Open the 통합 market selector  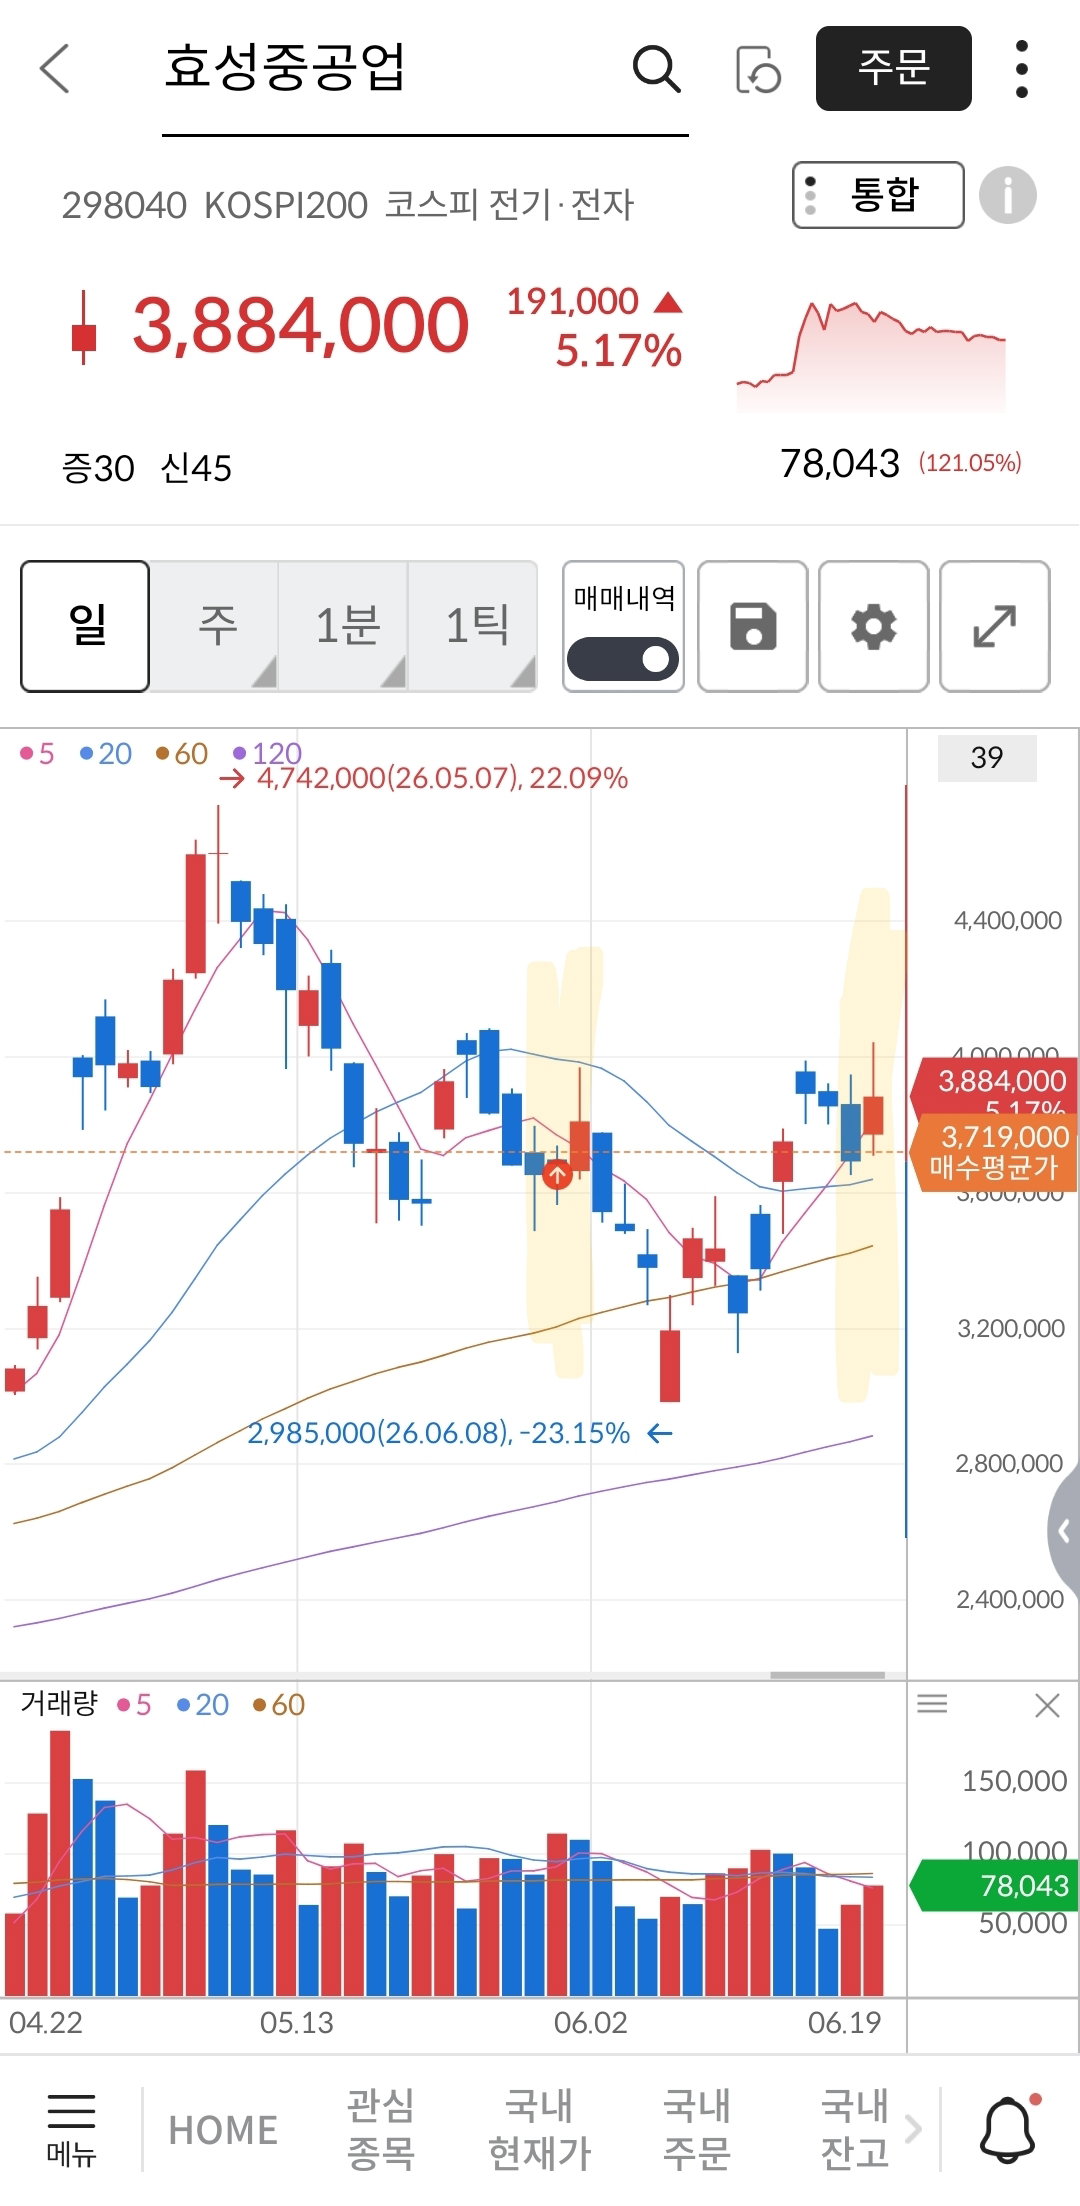[878, 195]
